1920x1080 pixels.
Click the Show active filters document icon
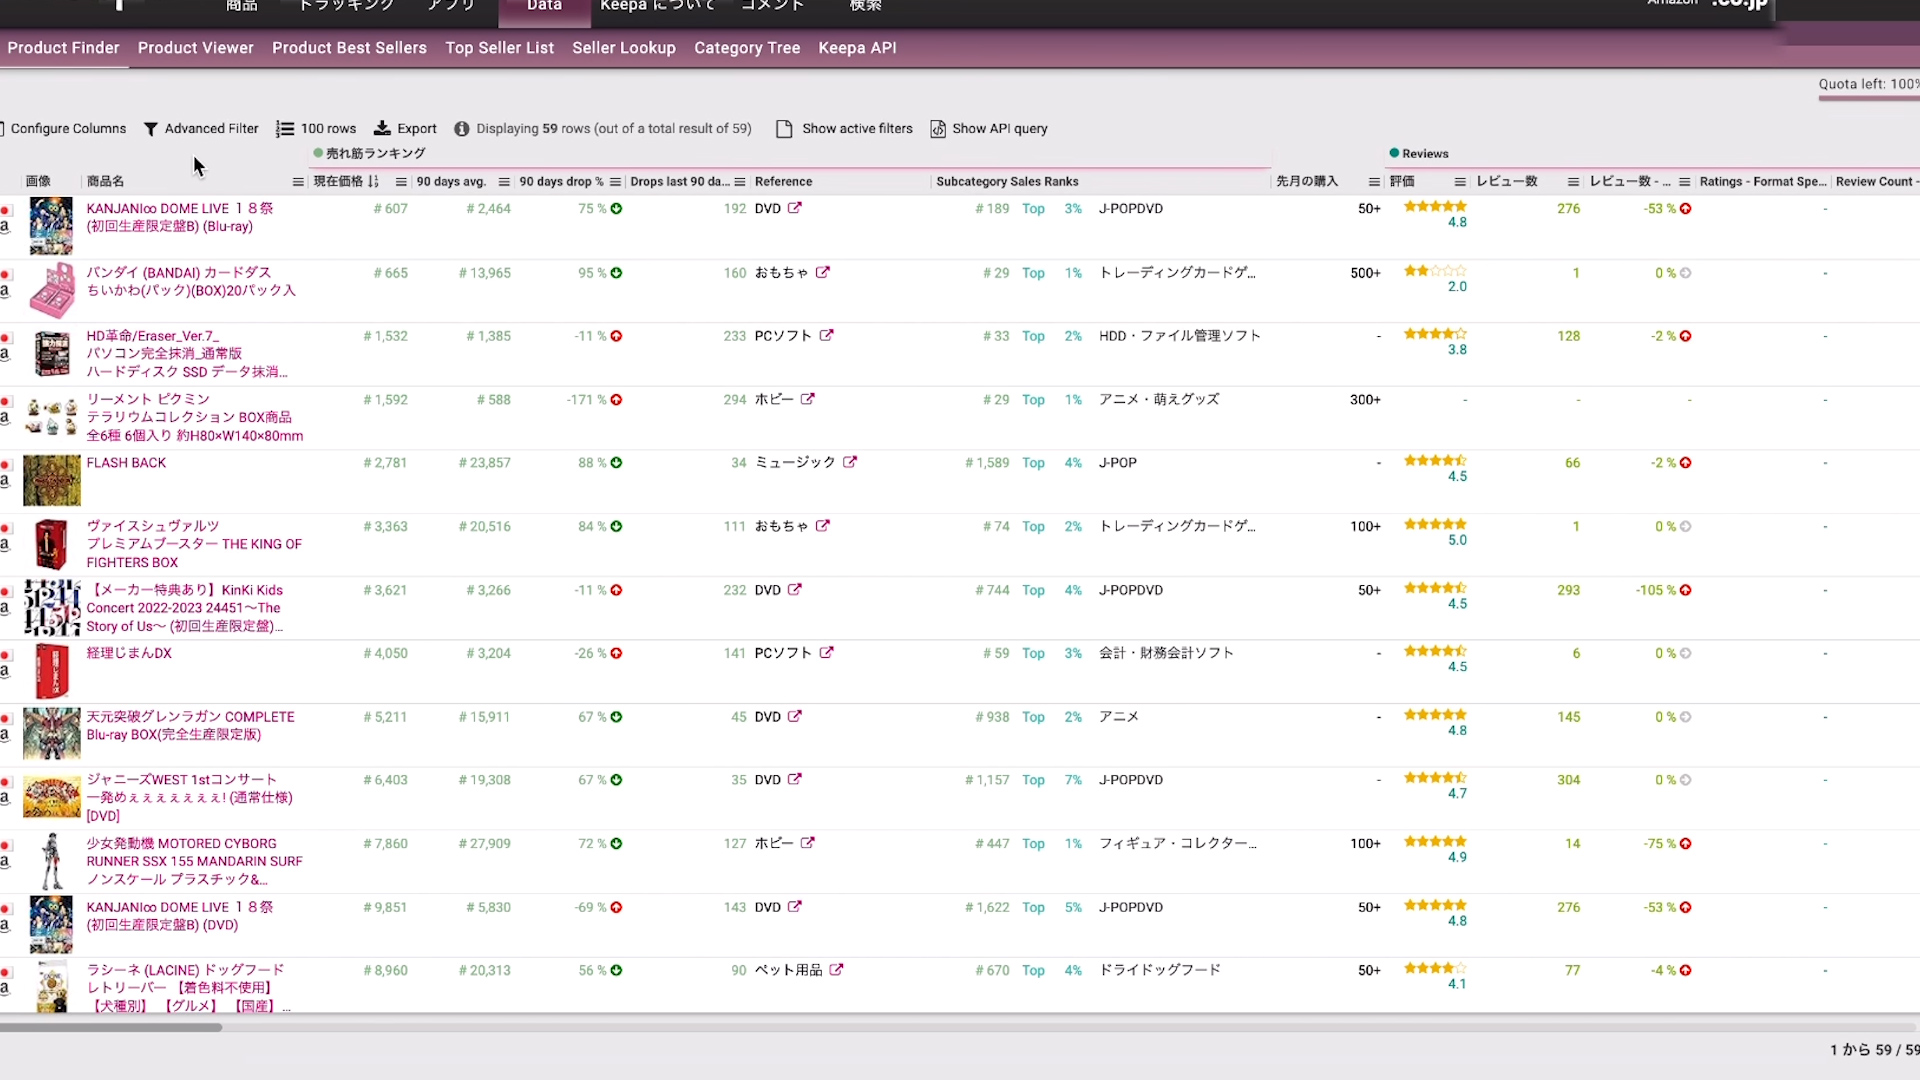784,129
